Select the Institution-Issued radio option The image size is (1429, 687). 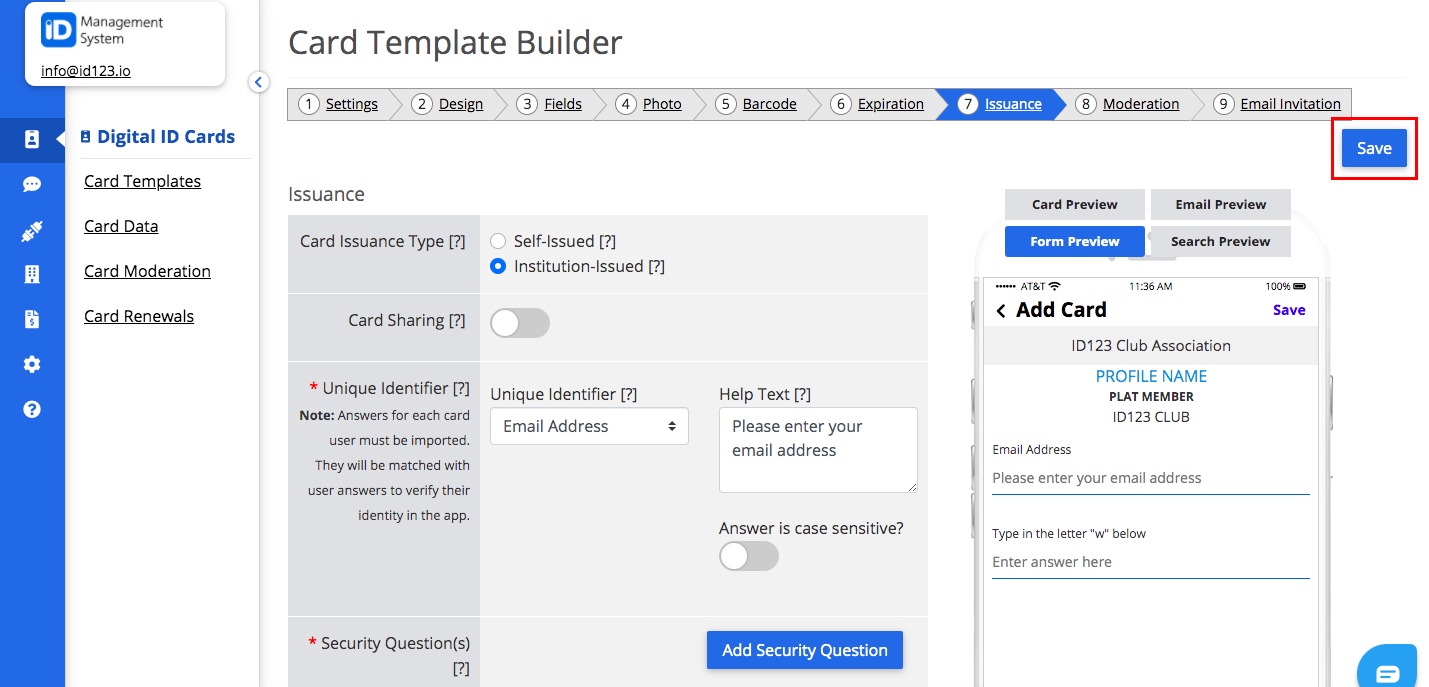click(x=498, y=266)
